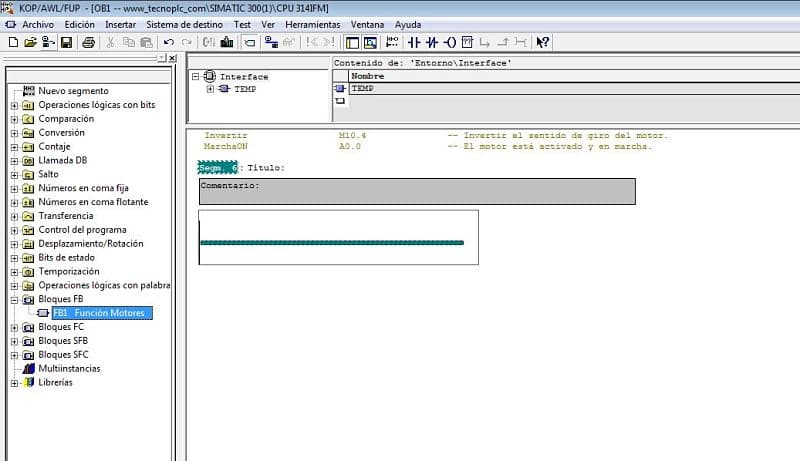Click the online/offline connection icon
800x461 pixels.
271,42
